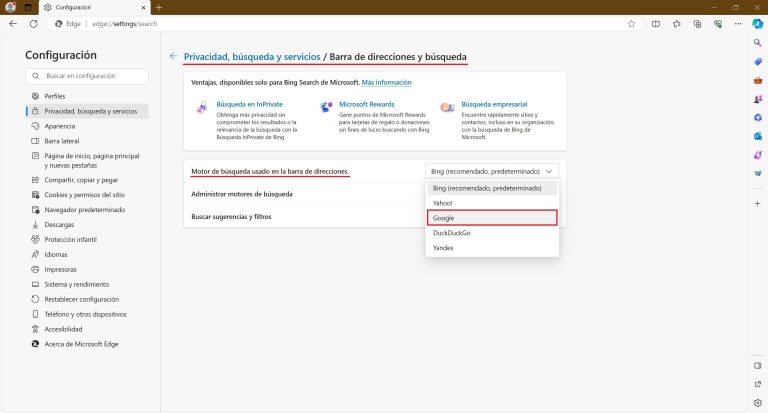Open the Collections icon in toolbar
This screenshot has height=413, width=768.
[697, 24]
